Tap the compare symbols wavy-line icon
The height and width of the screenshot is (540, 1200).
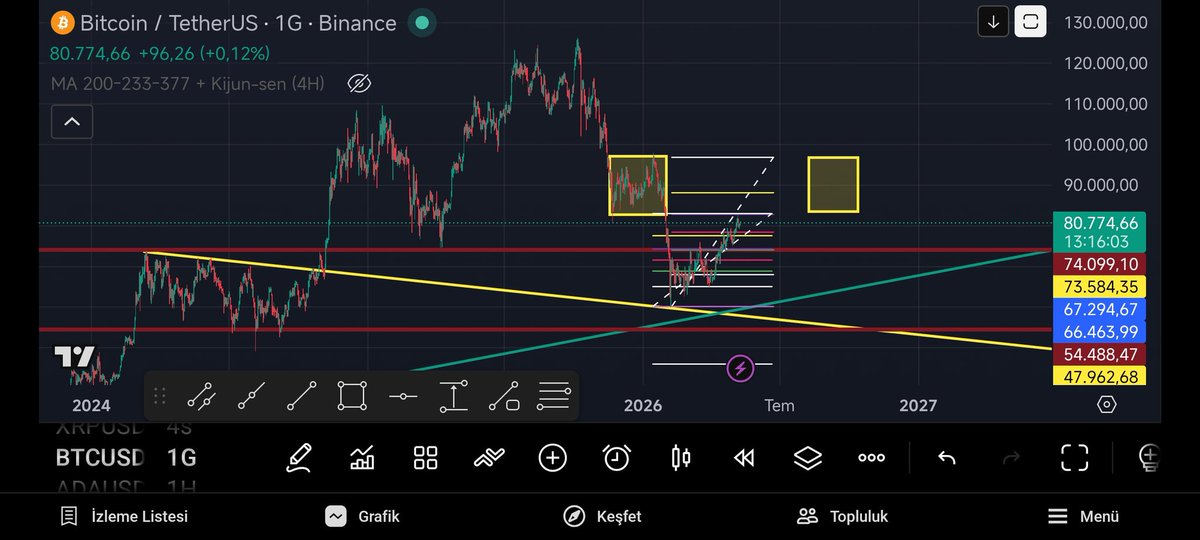coord(489,458)
